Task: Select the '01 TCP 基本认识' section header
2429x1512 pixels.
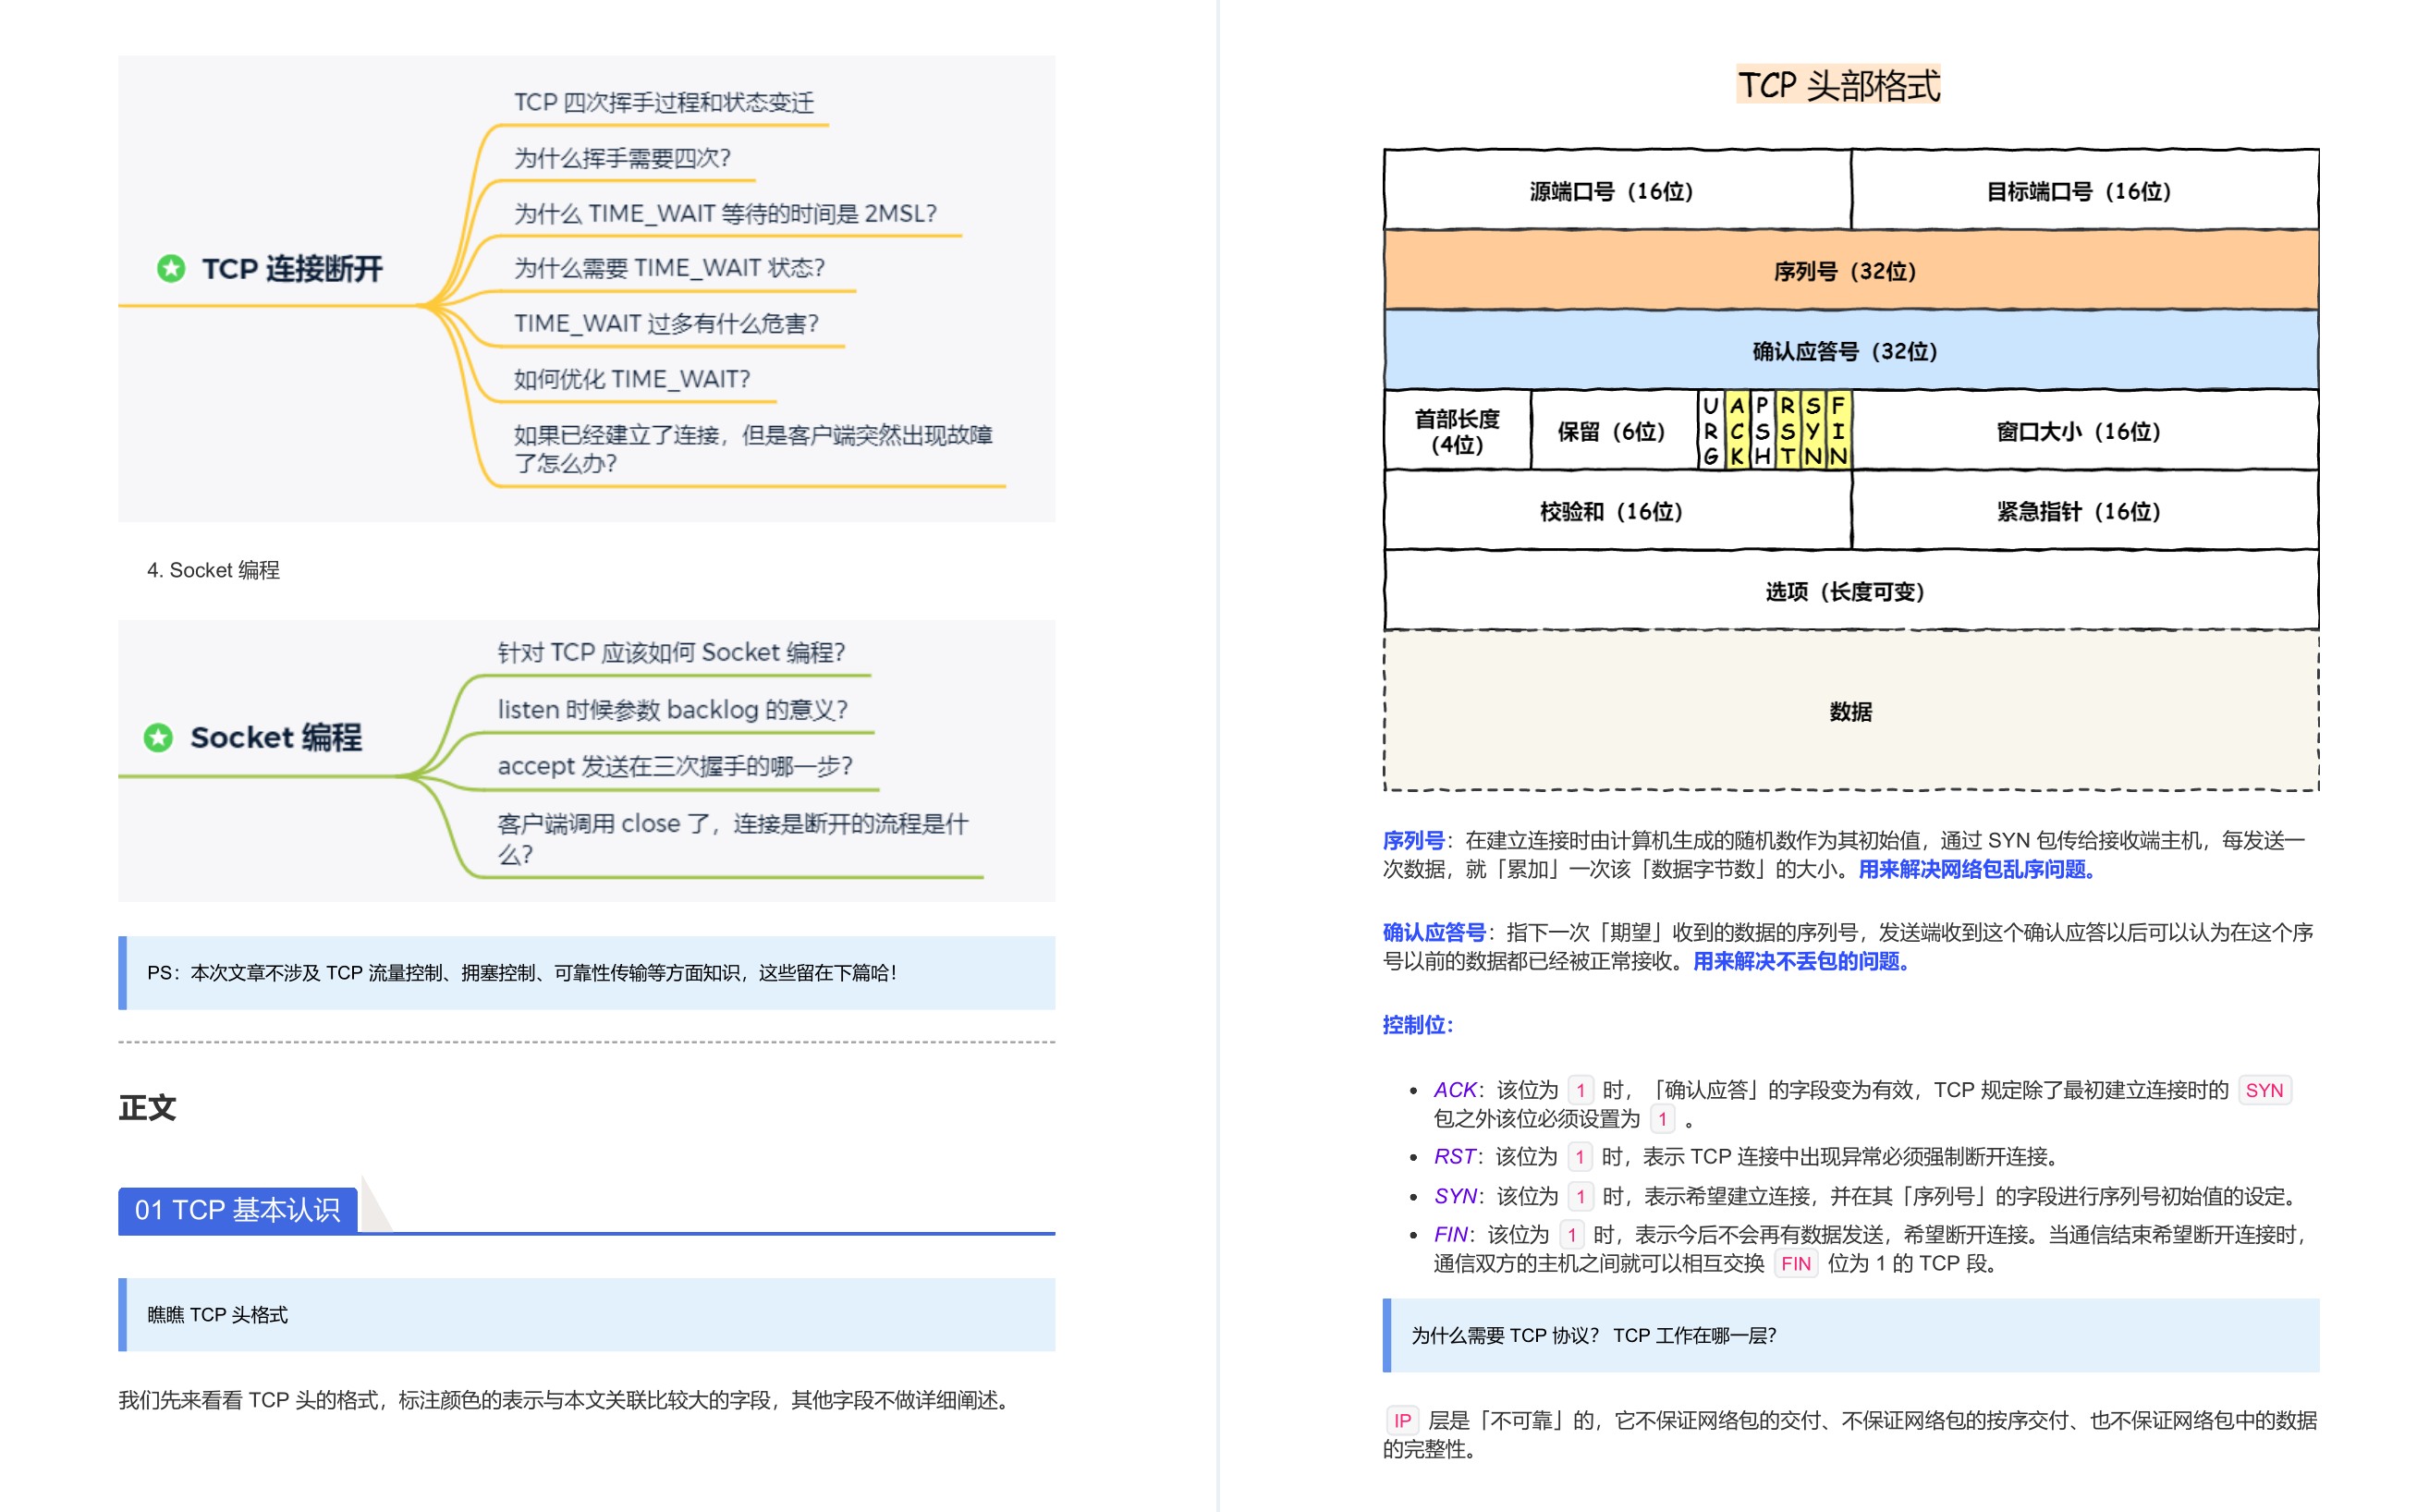Action: click(x=238, y=1209)
